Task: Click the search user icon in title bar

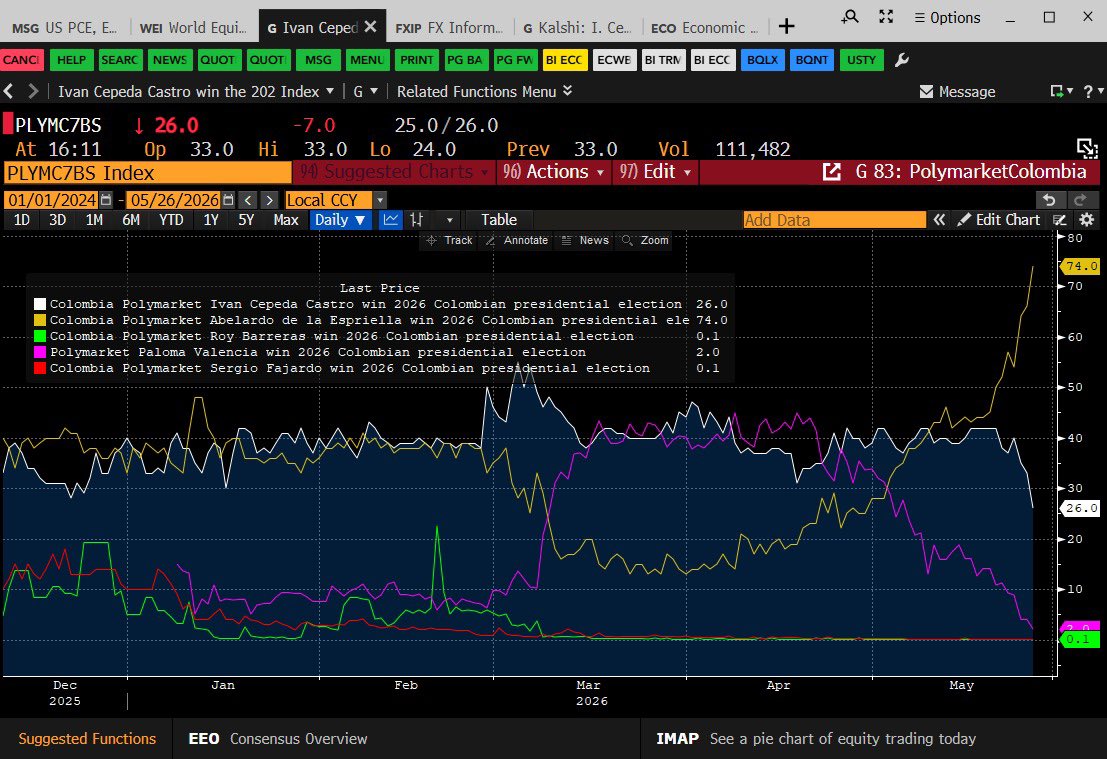Action: tap(850, 17)
